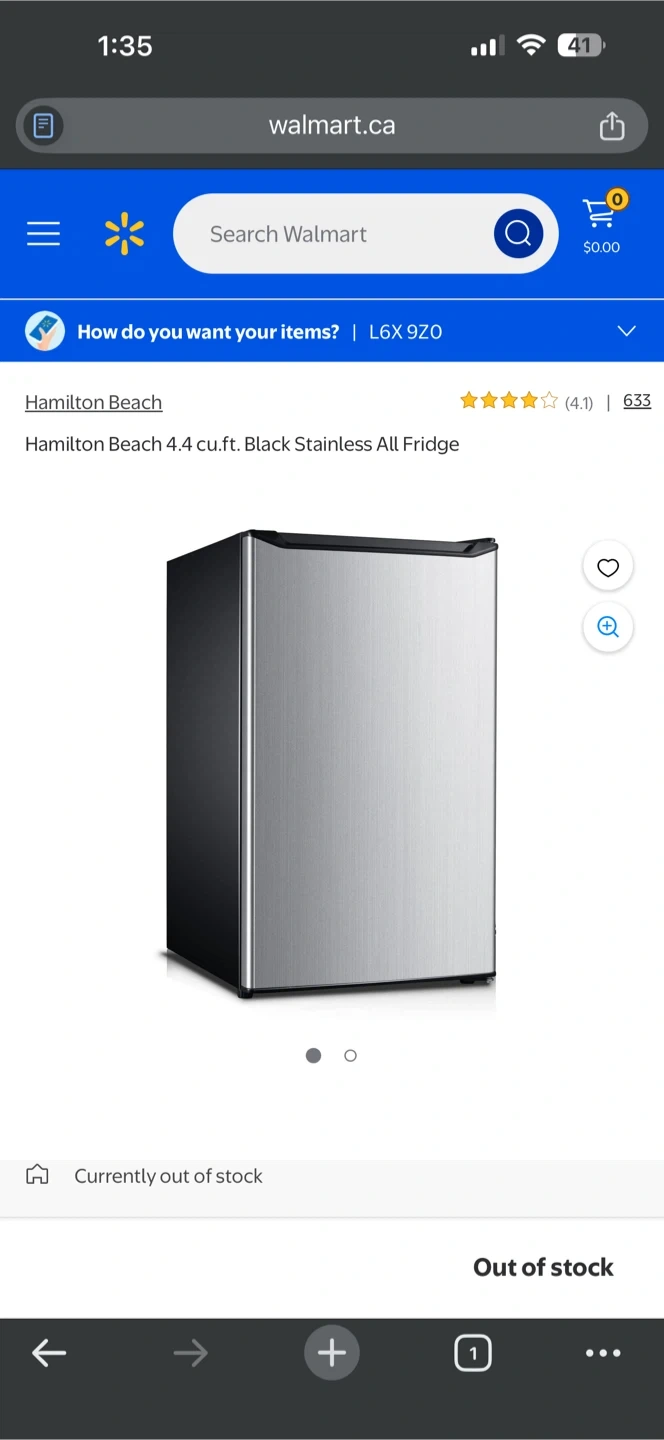The height and width of the screenshot is (1440, 664).
Task: Open browser three-dot more menu
Action: point(603,1353)
